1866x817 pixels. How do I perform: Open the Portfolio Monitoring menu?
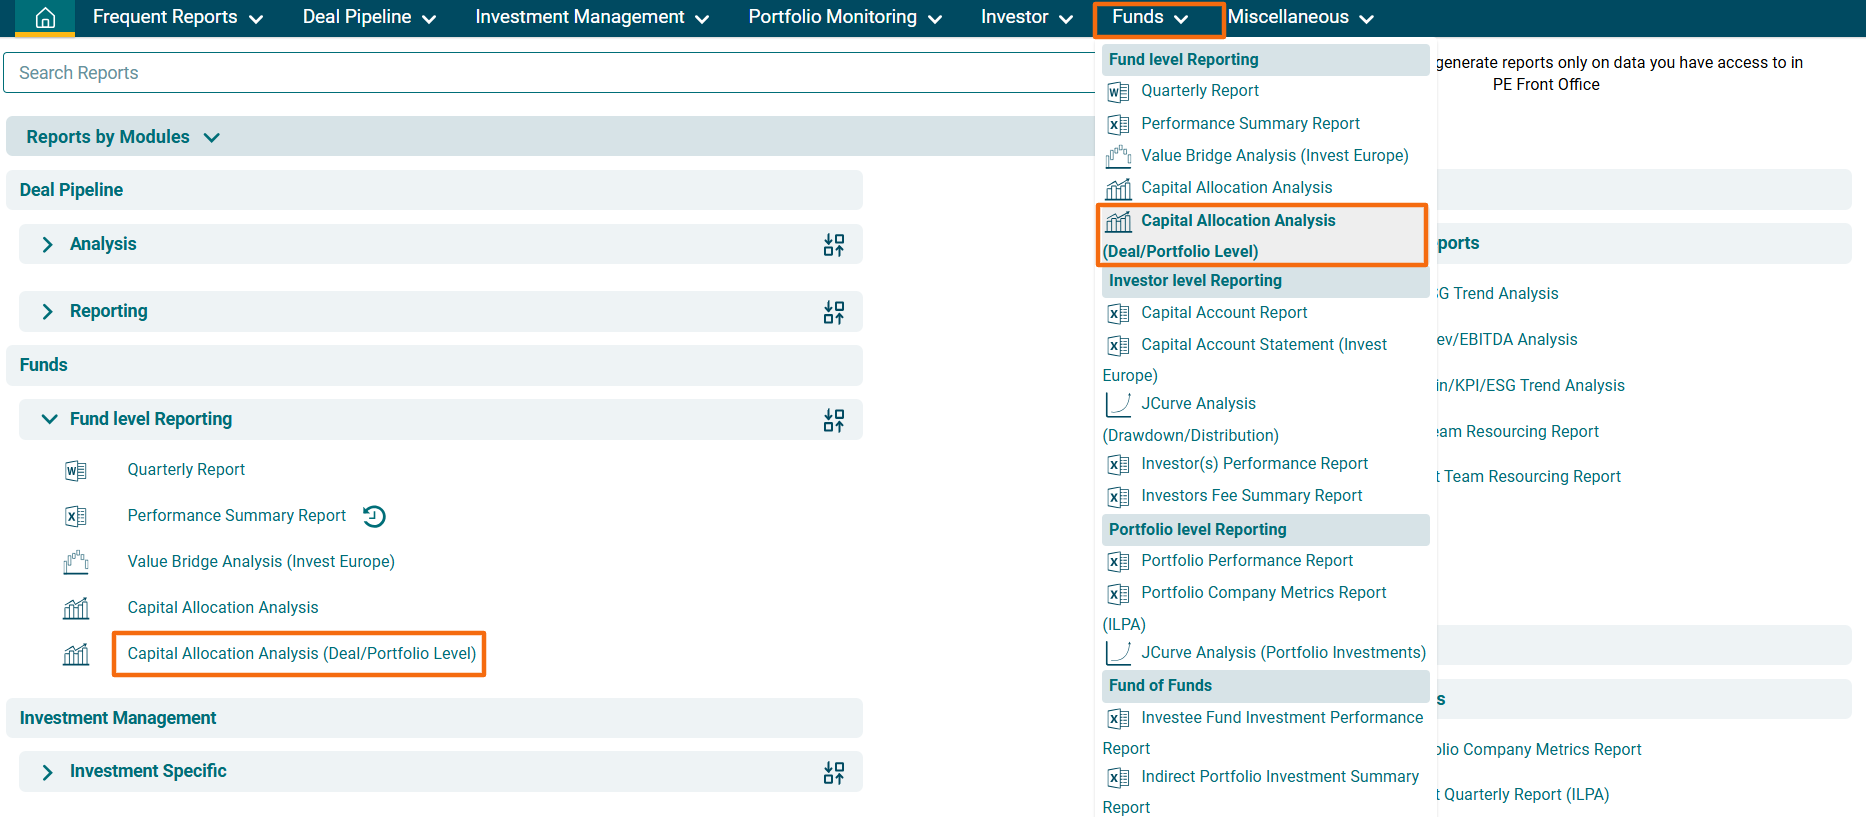845,18
